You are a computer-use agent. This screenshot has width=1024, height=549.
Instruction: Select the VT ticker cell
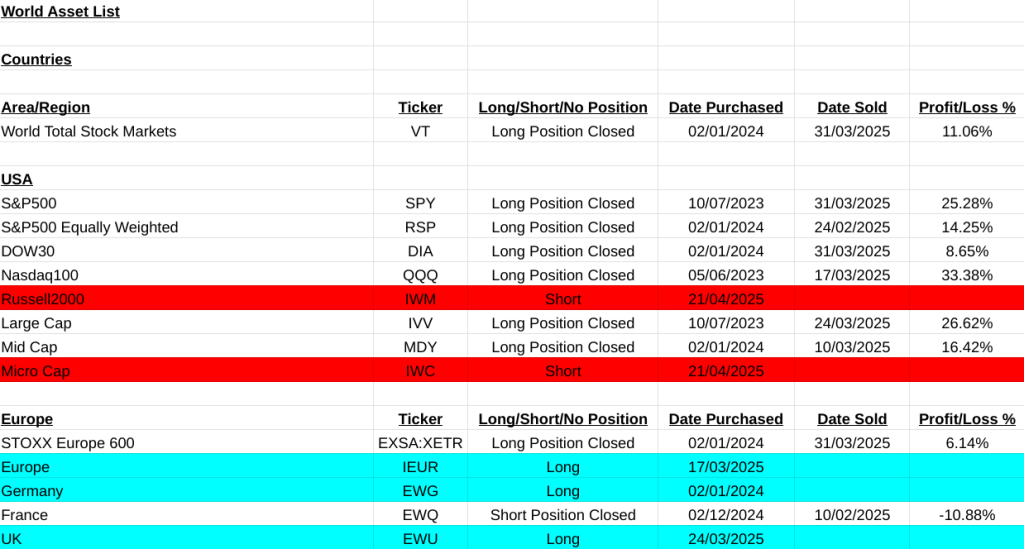pyautogui.click(x=420, y=131)
